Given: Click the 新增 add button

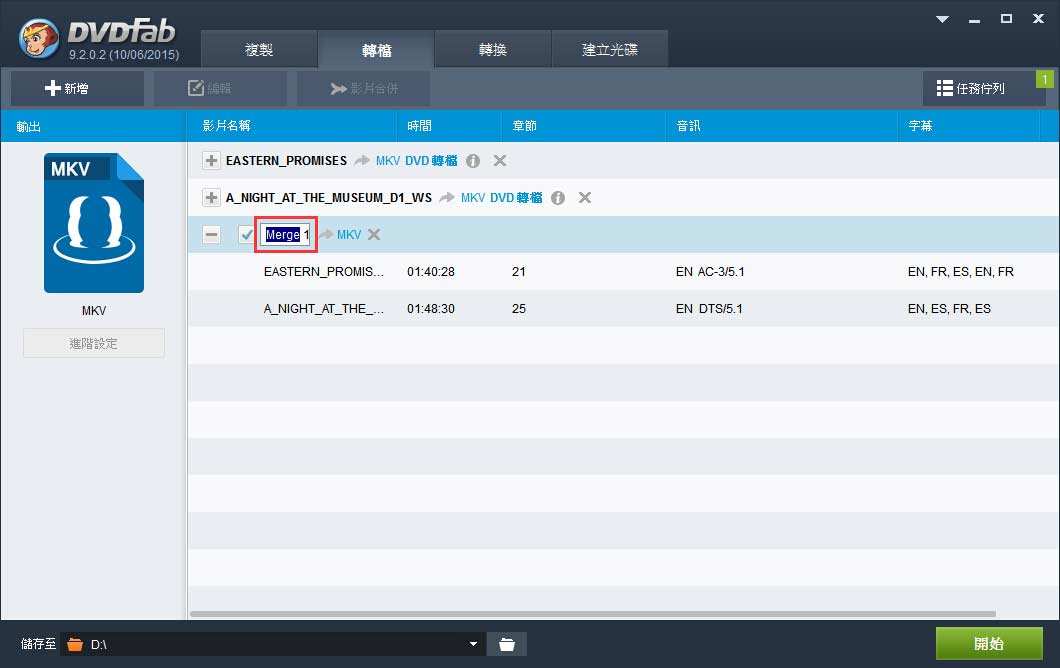Looking at the screenshot, I should (77, 89).
